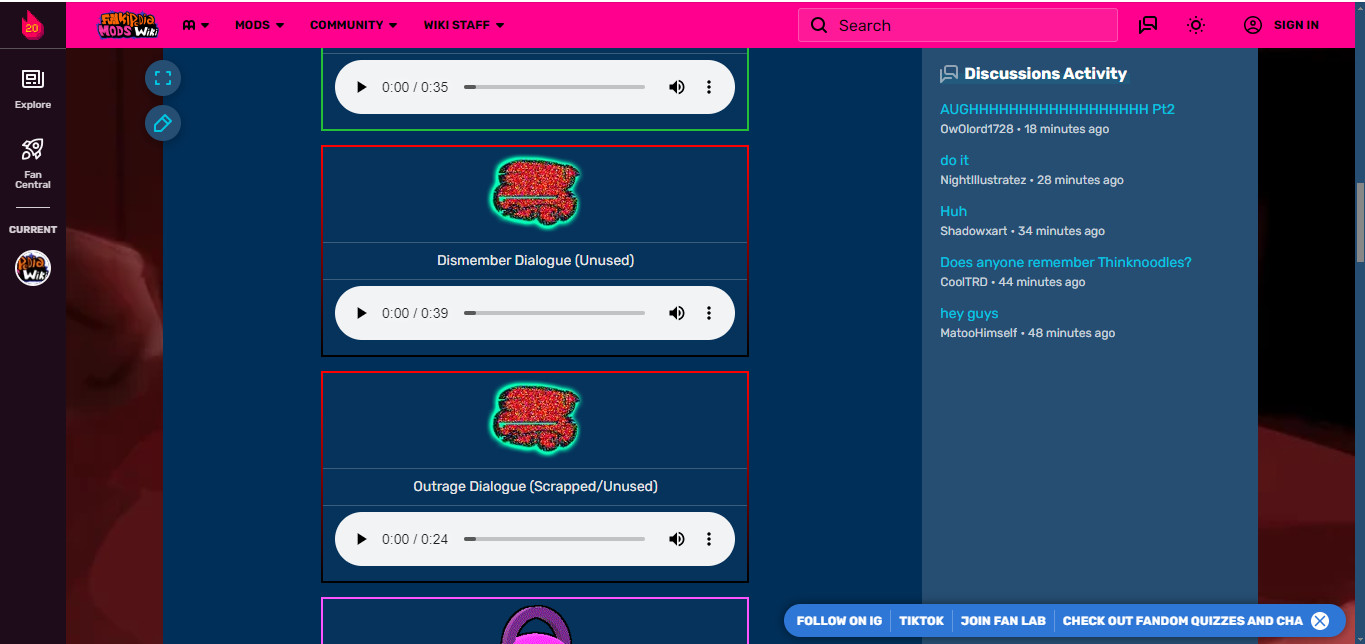Click 'MatooHimself • 48 minutes ago' text
Image resolution: width=1365 pixels, height=644 pixels.
[1027, 333]
